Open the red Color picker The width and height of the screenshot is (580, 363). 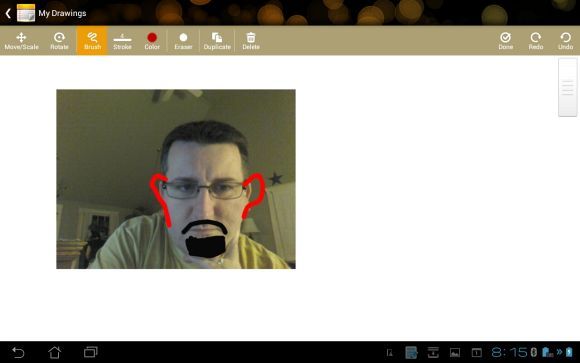pyautogui.click(x=152, y=41)
